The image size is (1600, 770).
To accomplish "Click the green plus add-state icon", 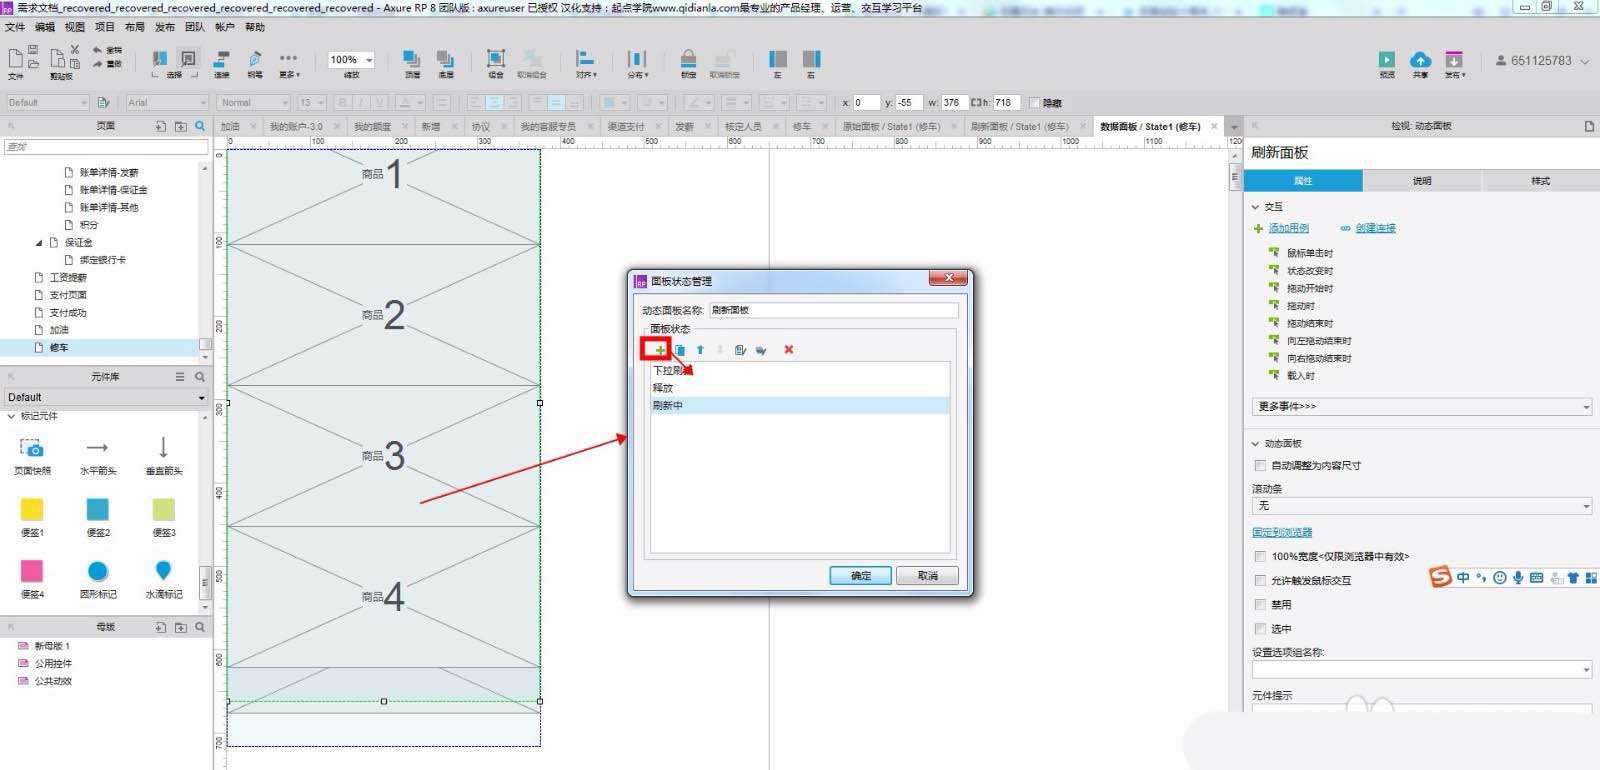I will 659,350.
